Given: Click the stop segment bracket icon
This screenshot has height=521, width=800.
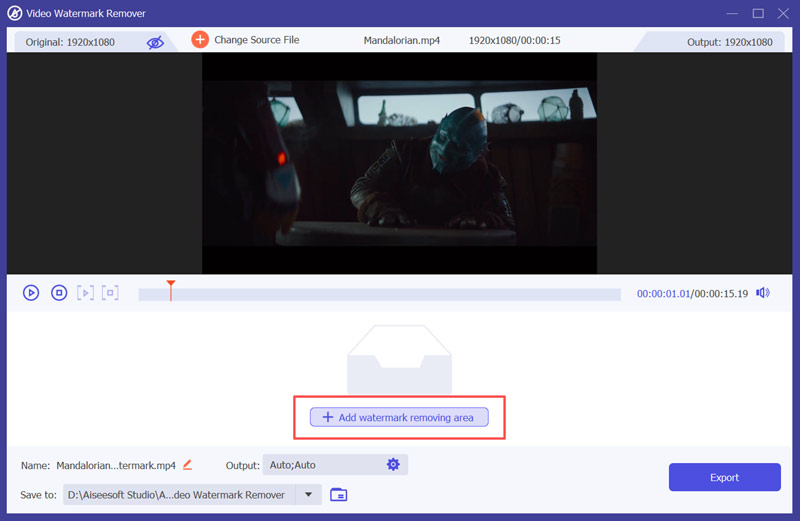Looking at the screenshot, I should point(110,293).
